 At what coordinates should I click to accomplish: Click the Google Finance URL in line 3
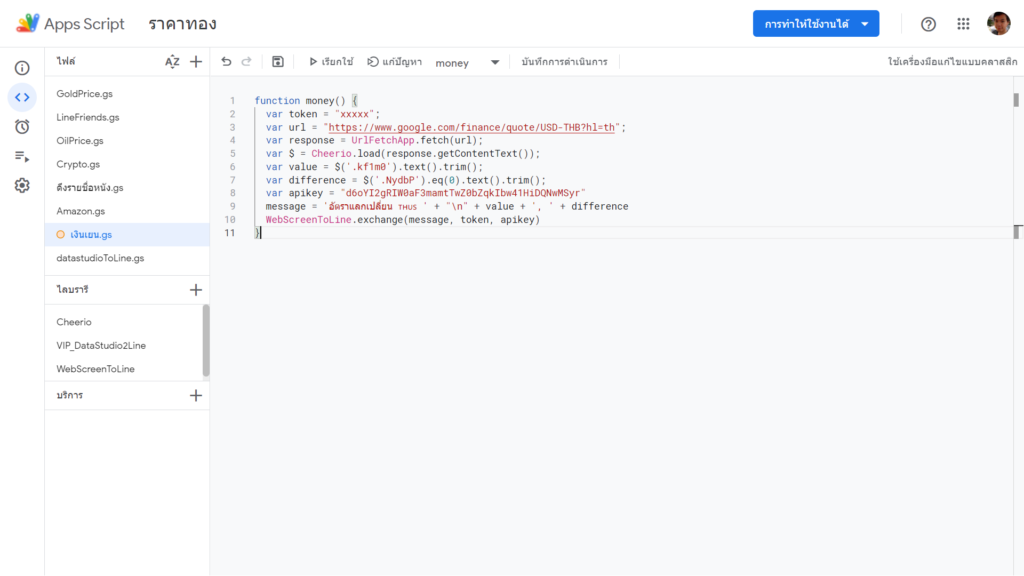point(472,127)
